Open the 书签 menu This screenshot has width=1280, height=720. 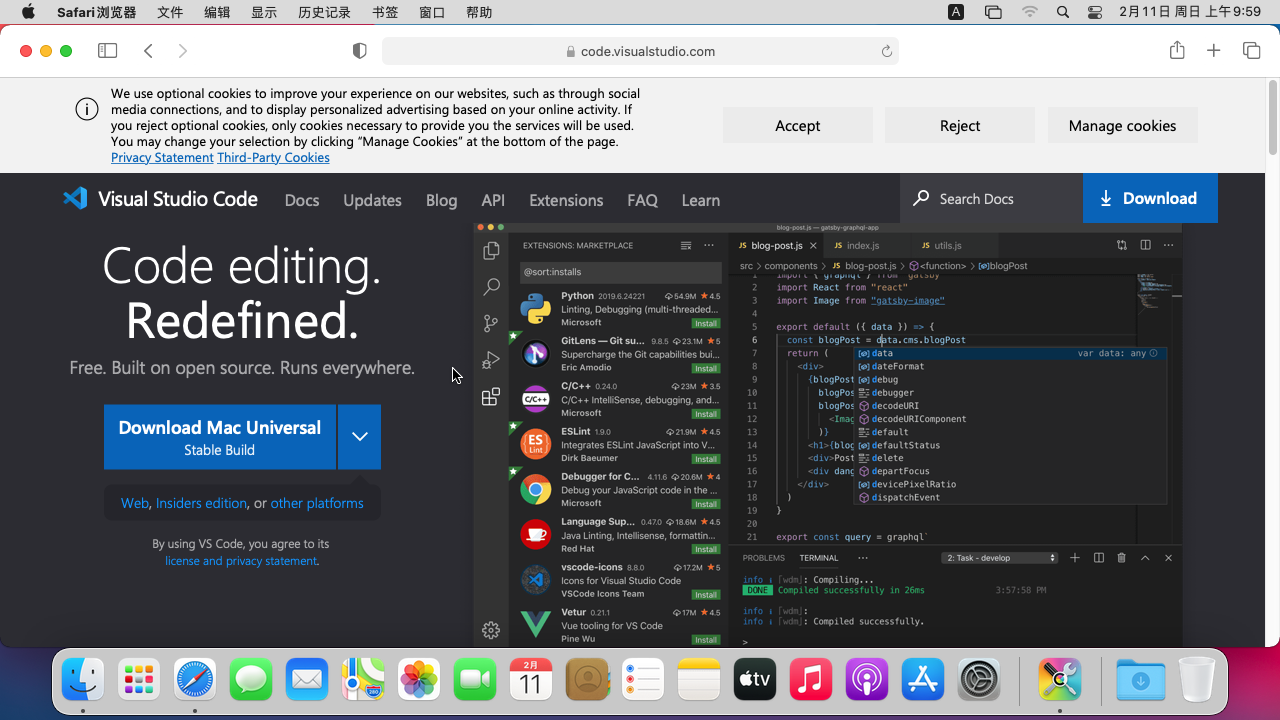click(x=385, y=12)
